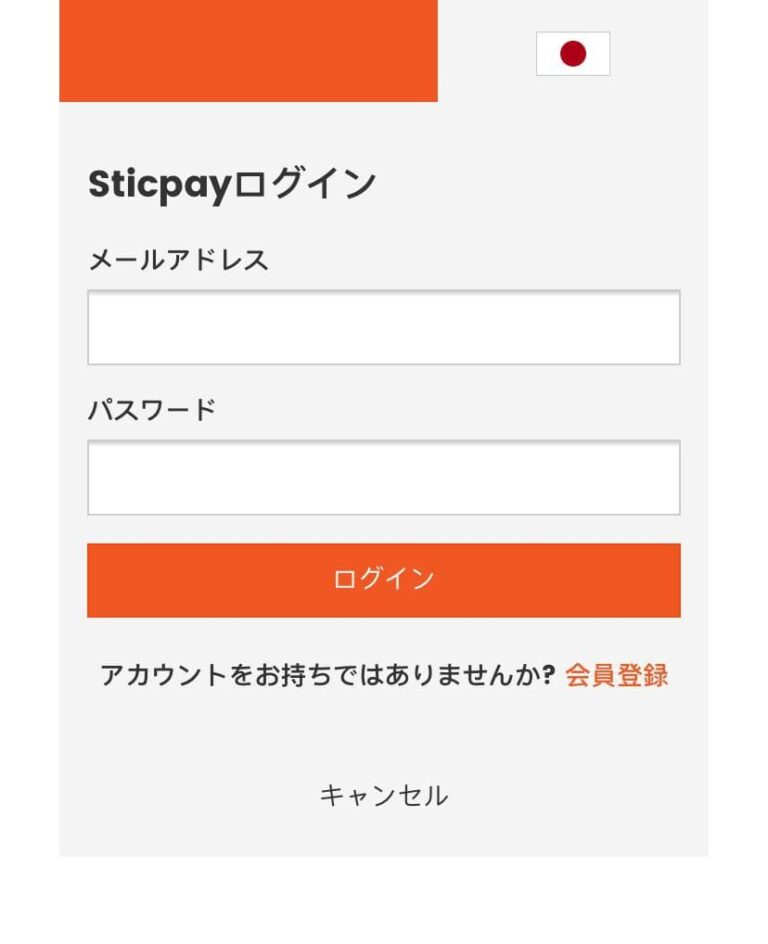Click the orange ログイン button

[x=383, y=580]
